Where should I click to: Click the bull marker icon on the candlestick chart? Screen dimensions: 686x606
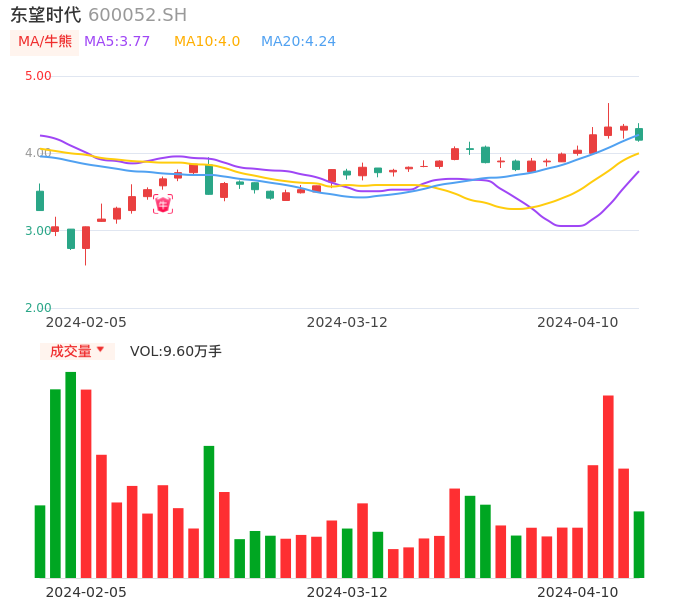pyautogui.click(x=163, y=204)
